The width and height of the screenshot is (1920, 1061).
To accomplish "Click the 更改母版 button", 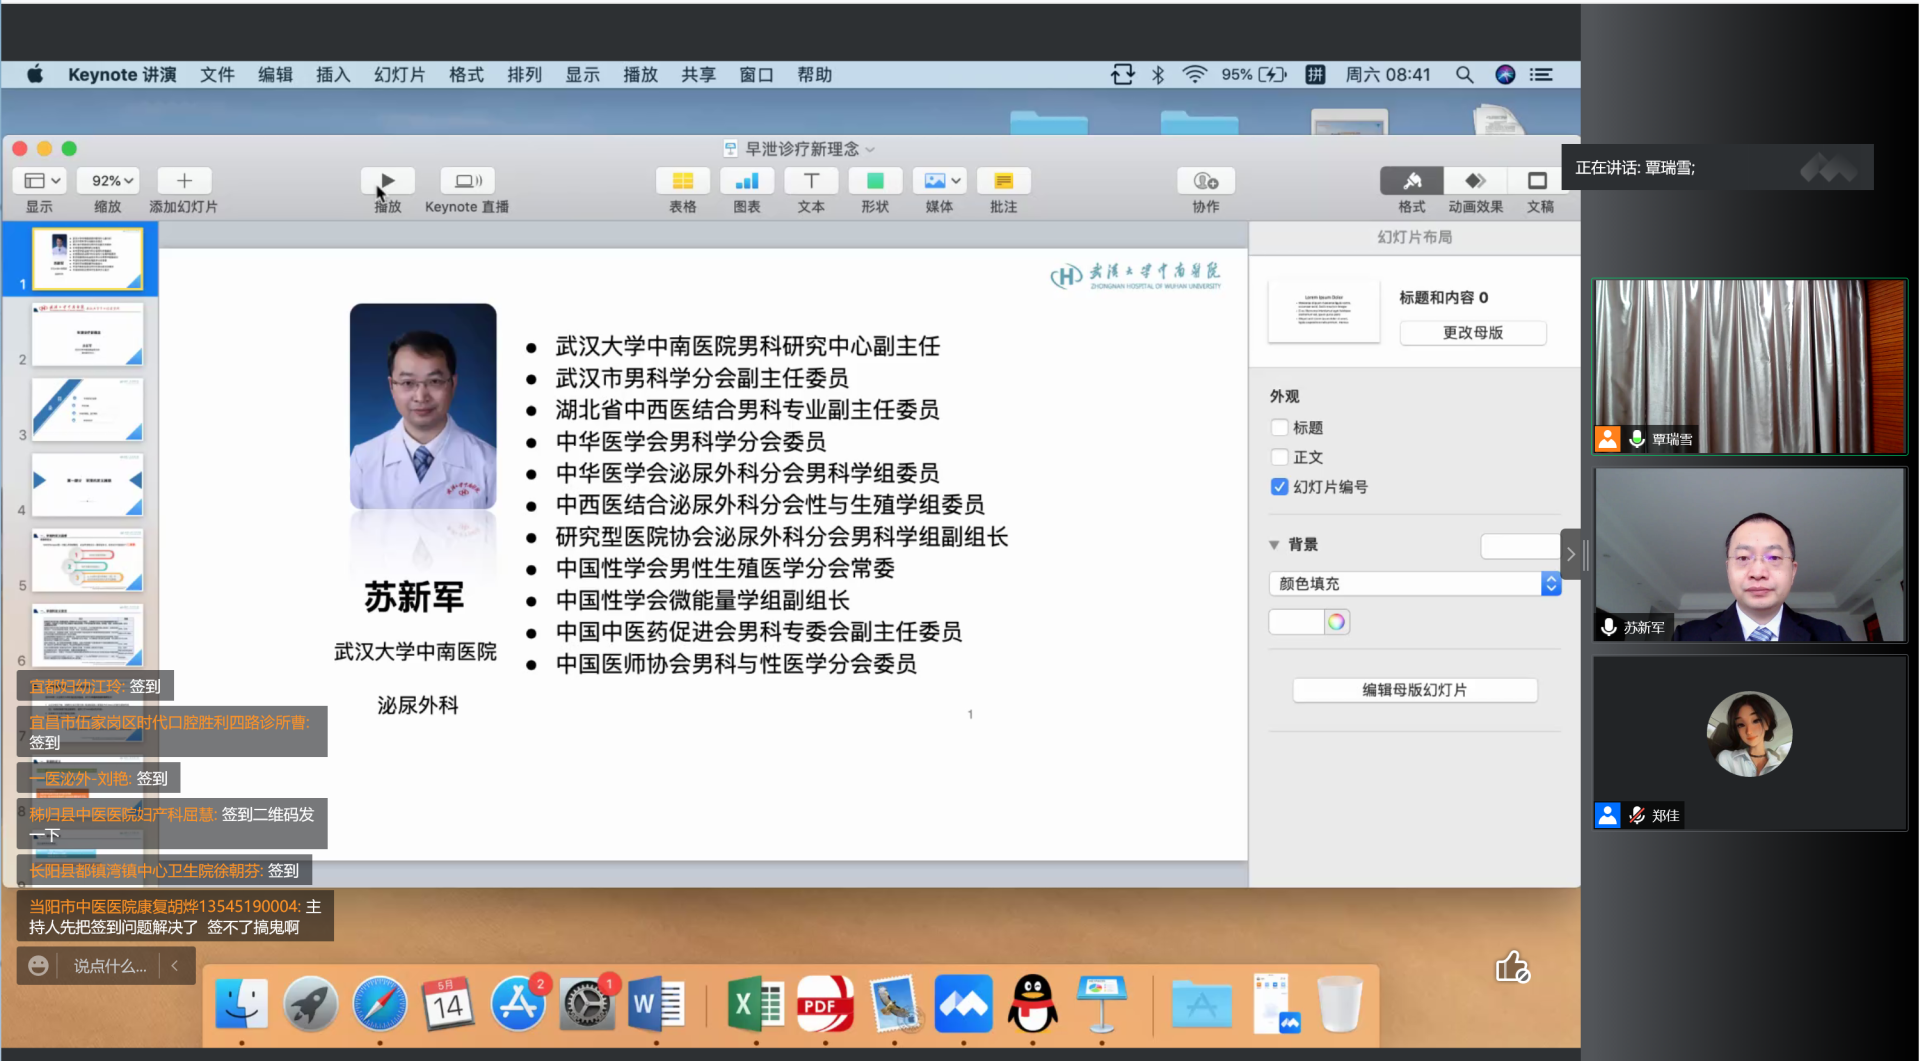I will [x=1472, y=333].
